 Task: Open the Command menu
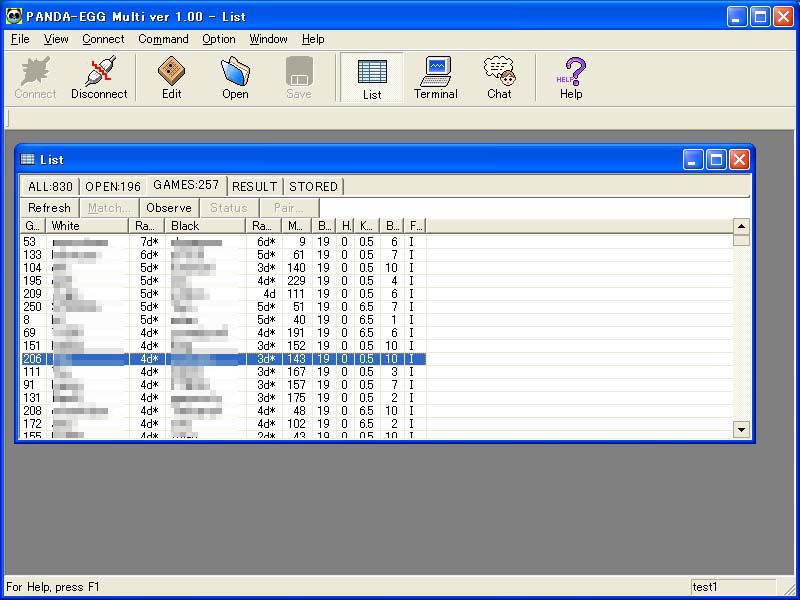point(163,39)
